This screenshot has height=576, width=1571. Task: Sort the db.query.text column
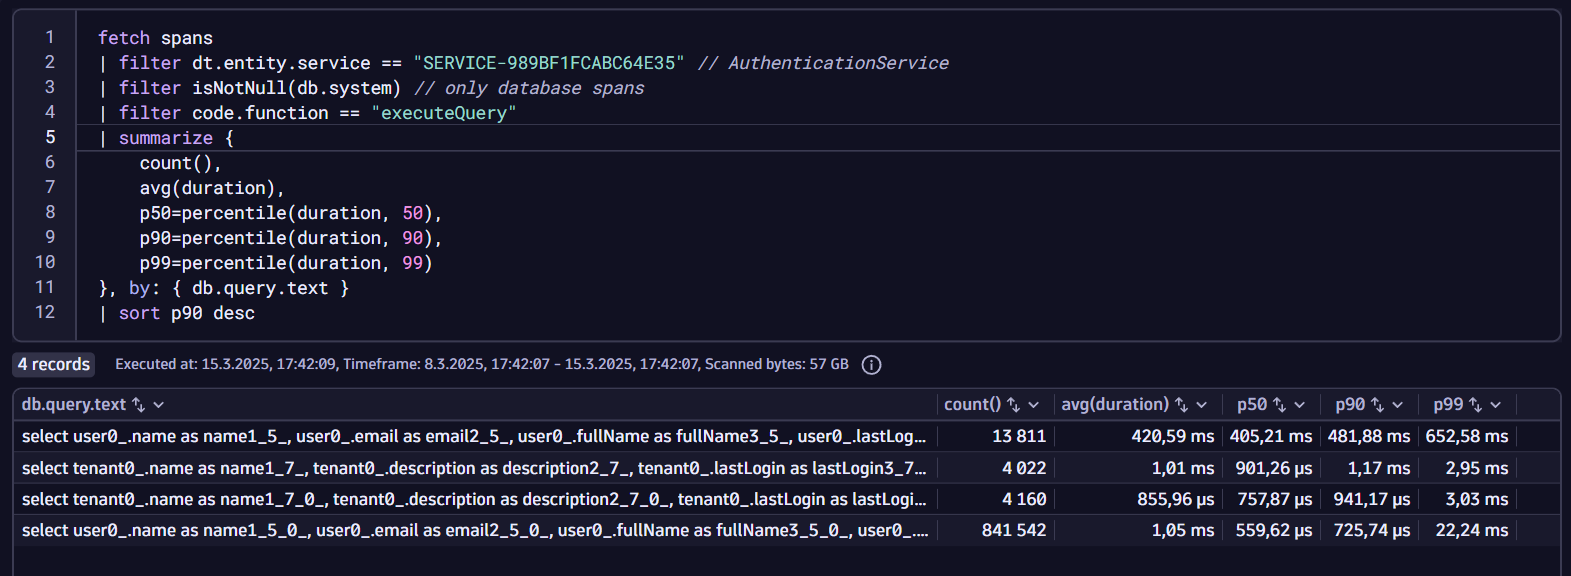click(x=139, y=405)
